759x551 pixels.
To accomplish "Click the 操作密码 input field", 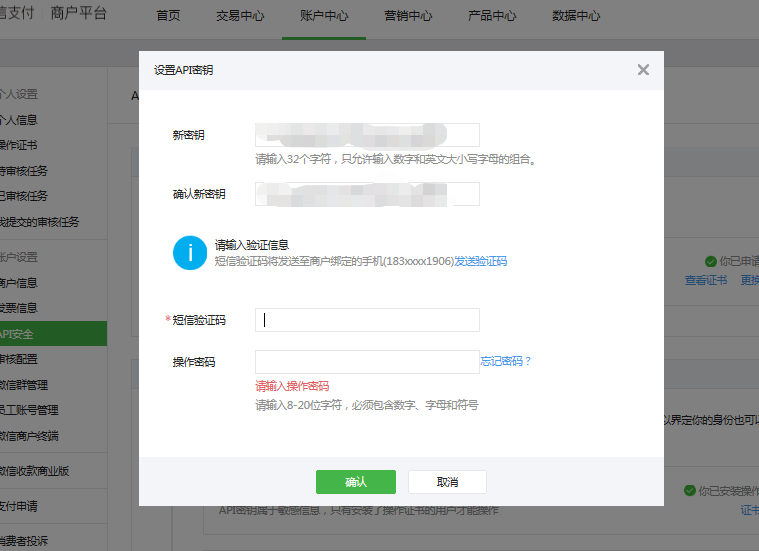I will (x=367, y=362).
